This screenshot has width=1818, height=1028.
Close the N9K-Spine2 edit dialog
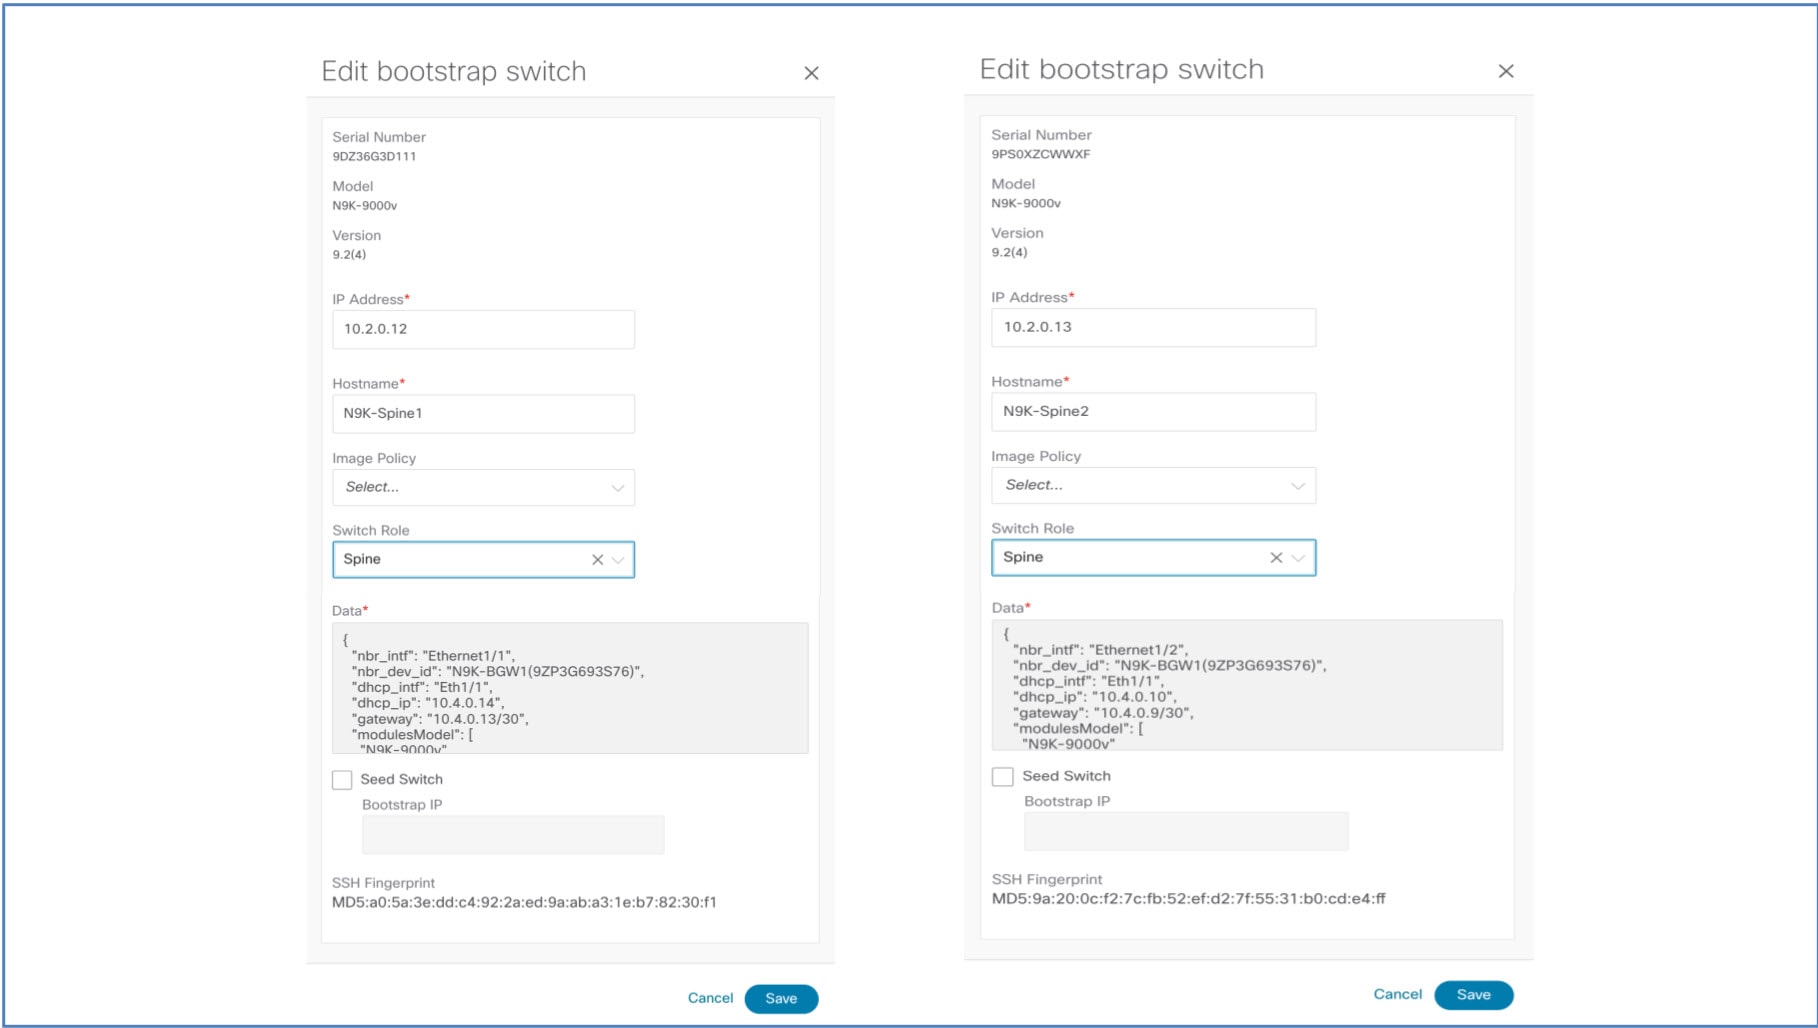click(x=1507, y=71)
